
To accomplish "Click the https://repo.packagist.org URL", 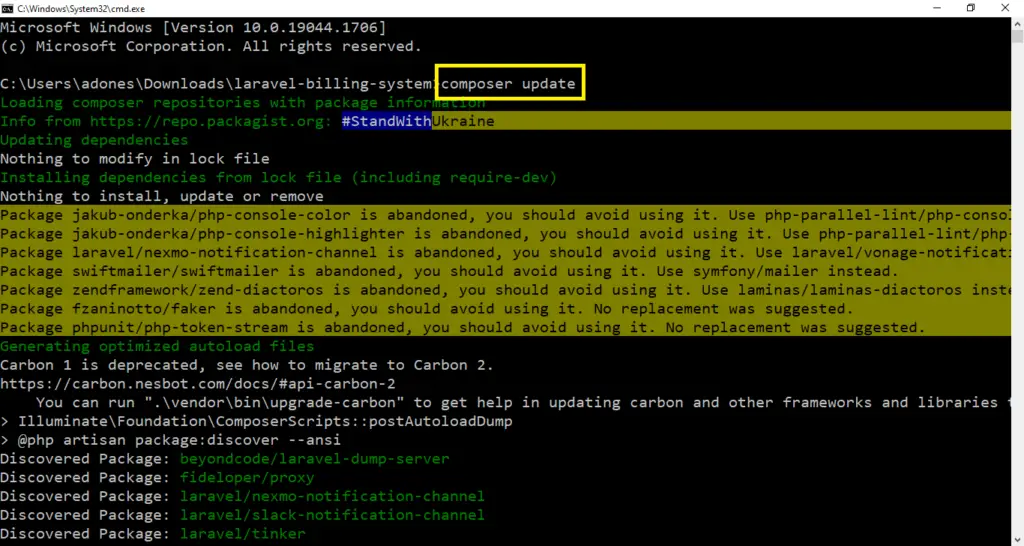I will [x=206, y=121].
